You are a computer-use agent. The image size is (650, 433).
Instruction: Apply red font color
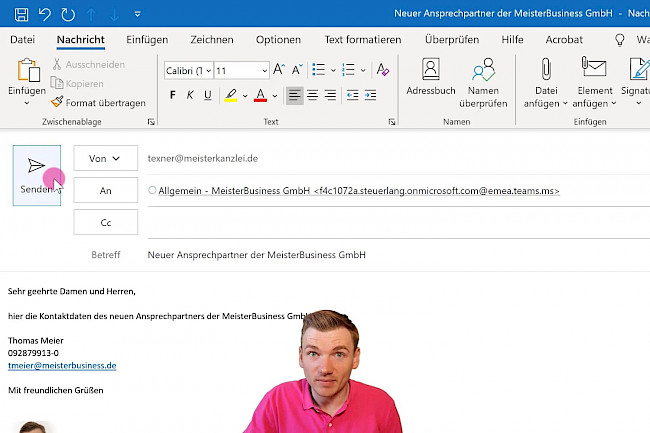click(x=260, y=95)
